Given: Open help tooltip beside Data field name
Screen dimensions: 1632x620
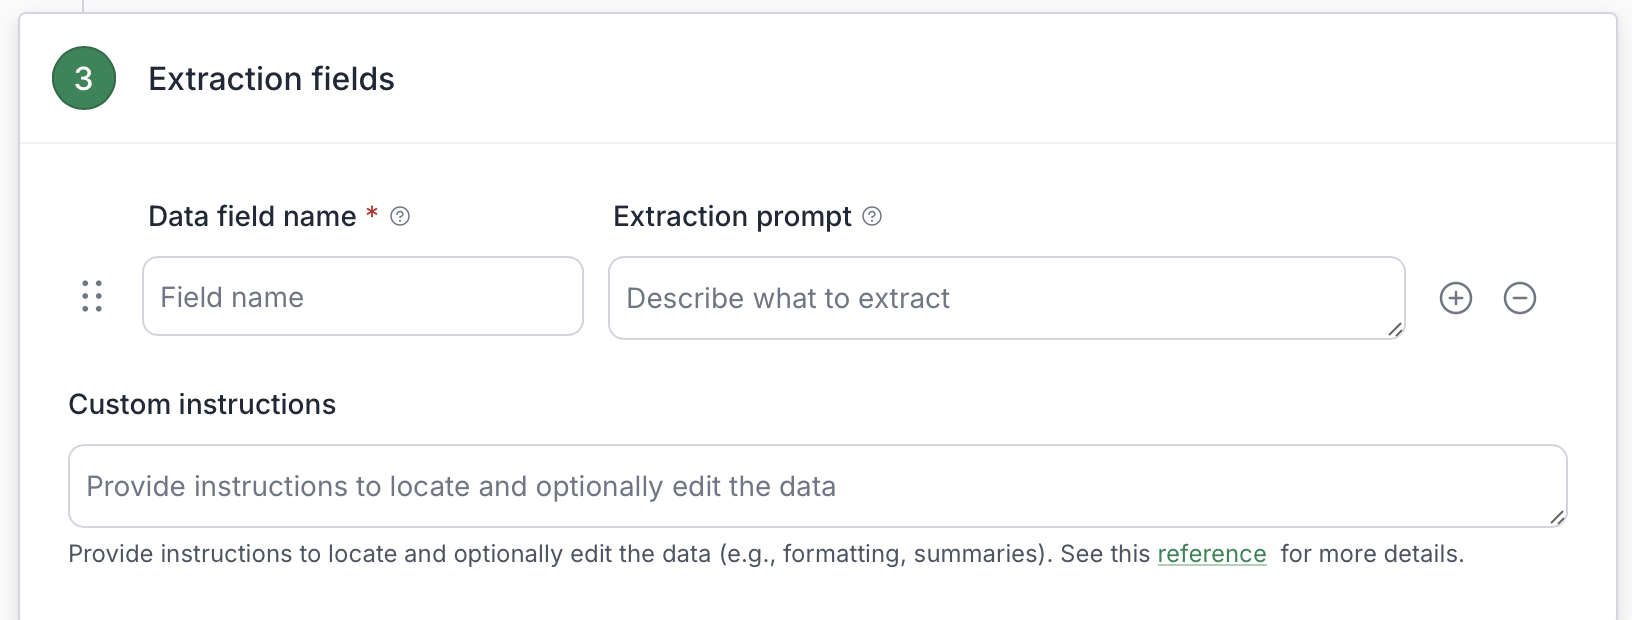Looking at the screenshot, I should pos(400,216).
